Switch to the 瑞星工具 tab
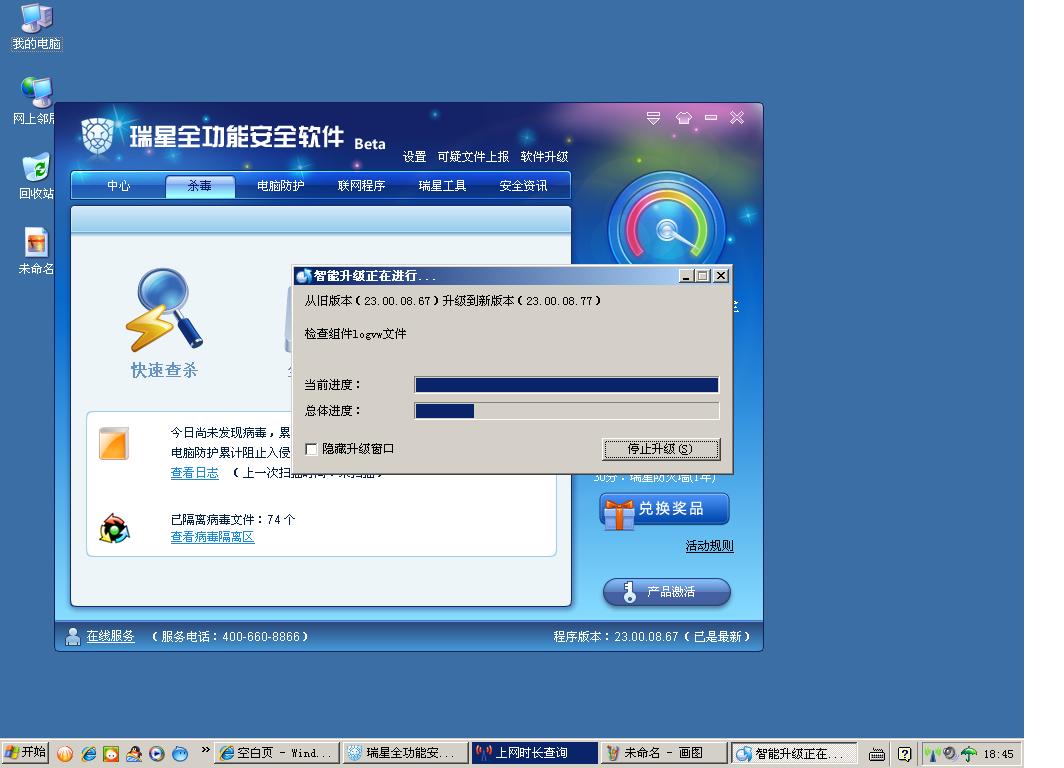 tap(442, 186)
